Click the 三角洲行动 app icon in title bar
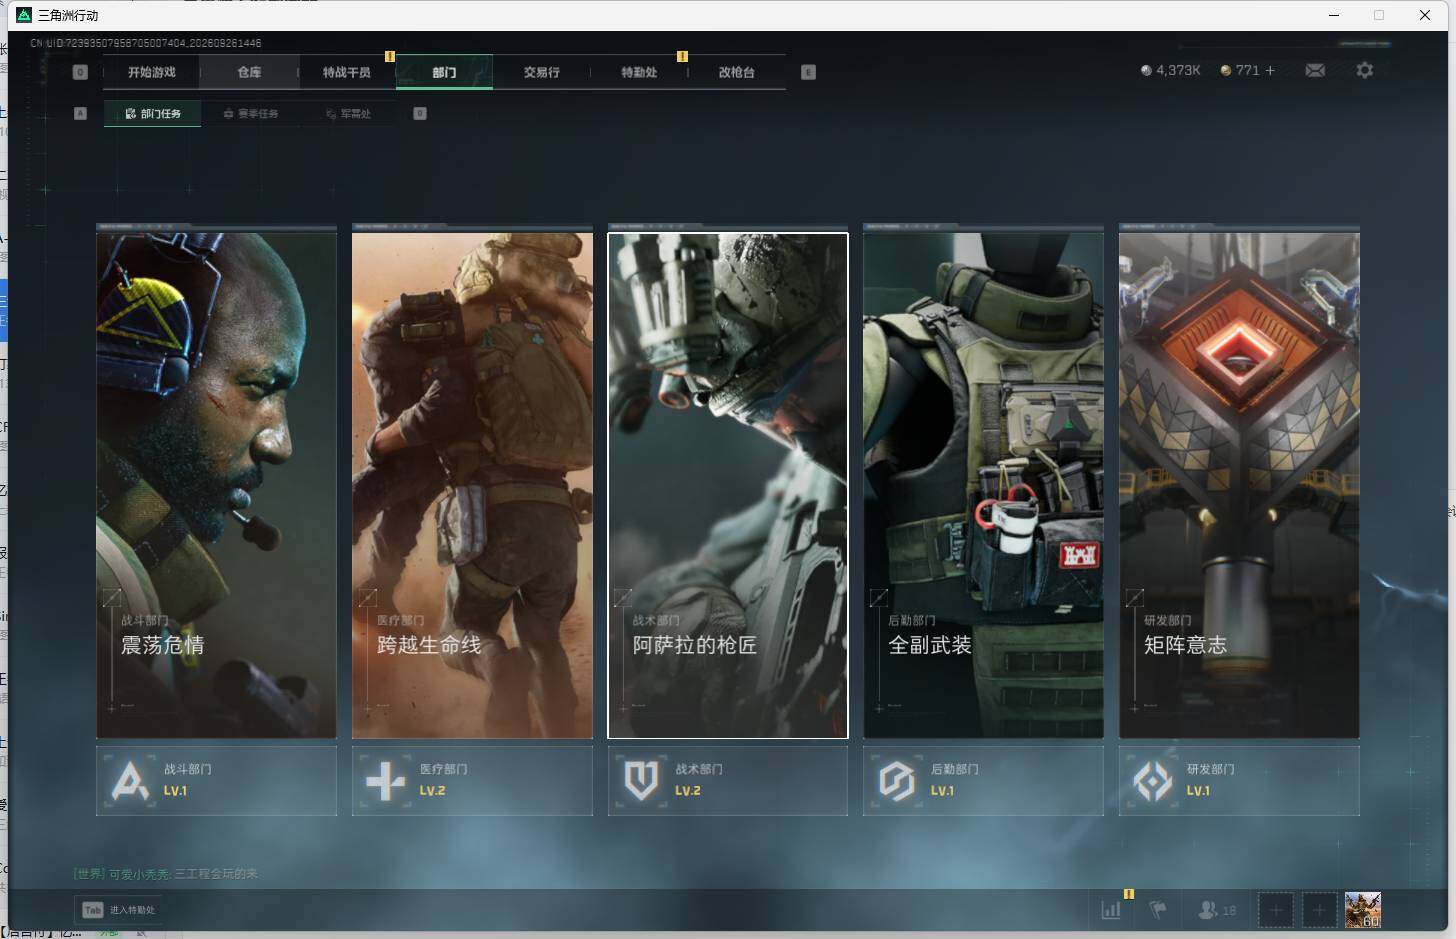1456x939 pixels. coord(24,15)
